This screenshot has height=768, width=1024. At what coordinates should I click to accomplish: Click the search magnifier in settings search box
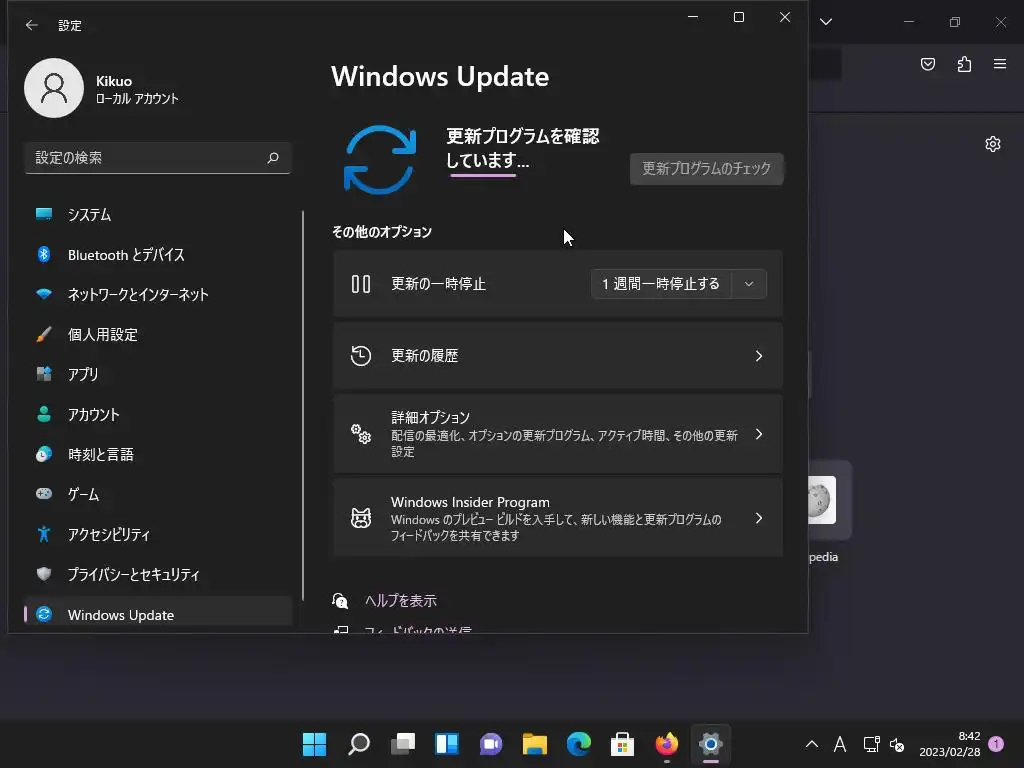click(273, 157)
